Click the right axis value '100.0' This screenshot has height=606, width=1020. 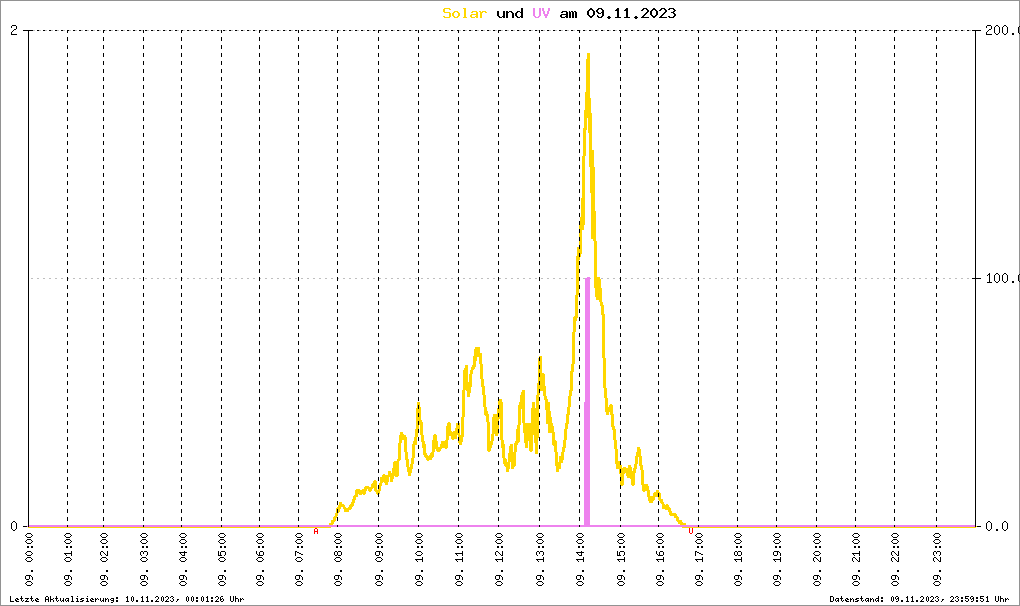tap(1002, 278)
